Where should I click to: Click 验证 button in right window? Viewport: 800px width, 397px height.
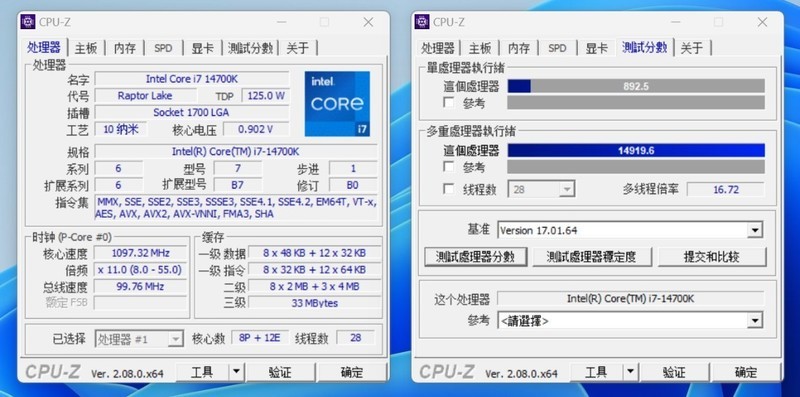pyautogui.click(x=674, y=372)
